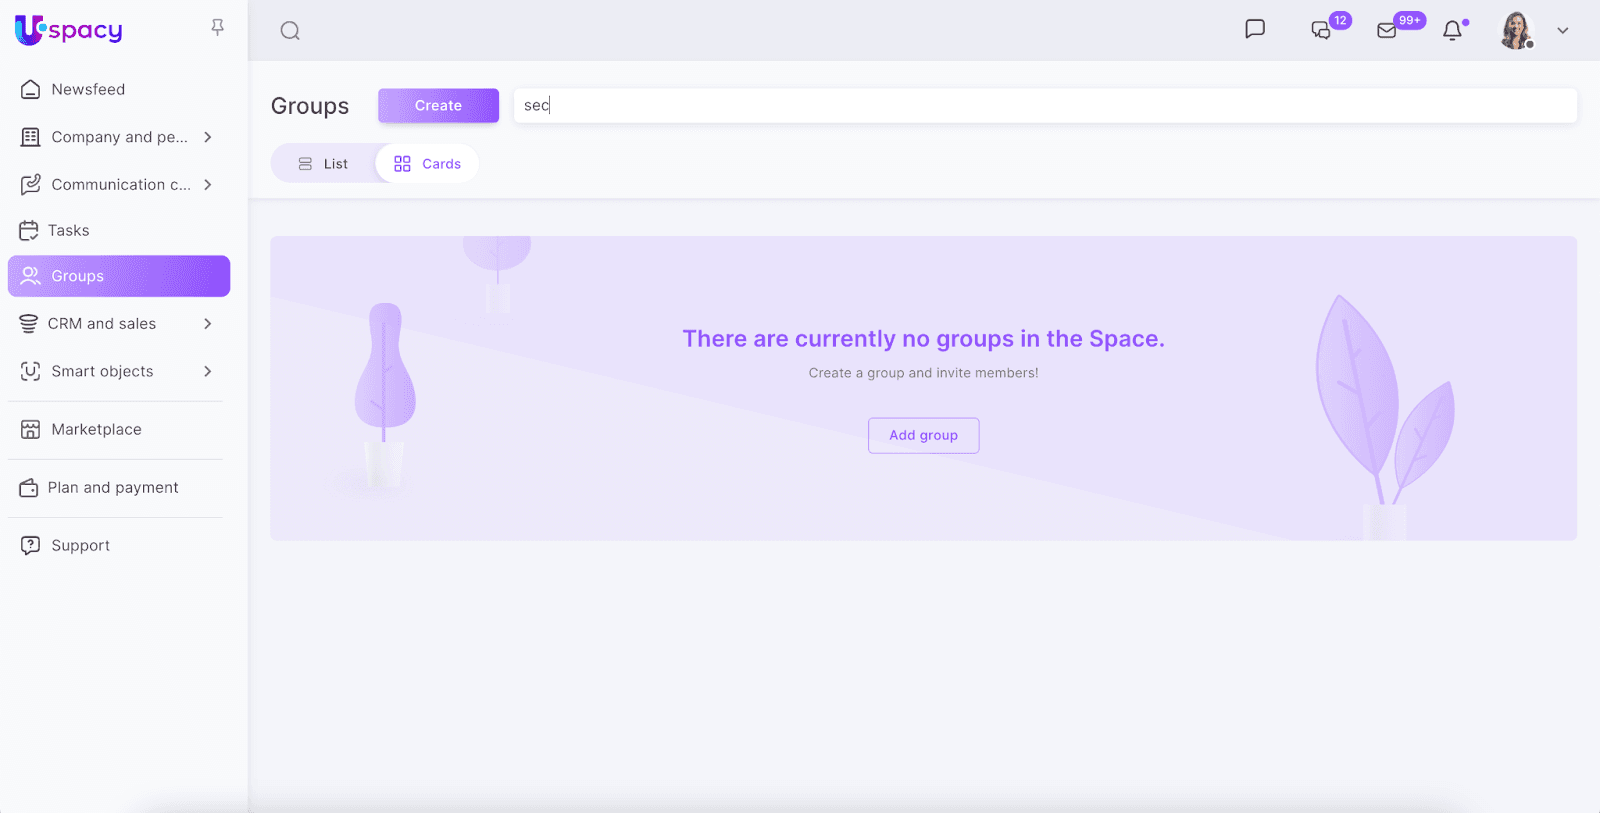This screenshot has width=1600, height=813.
Task: Open the mail icon with 99+ badge
Action: (1387, 30)
